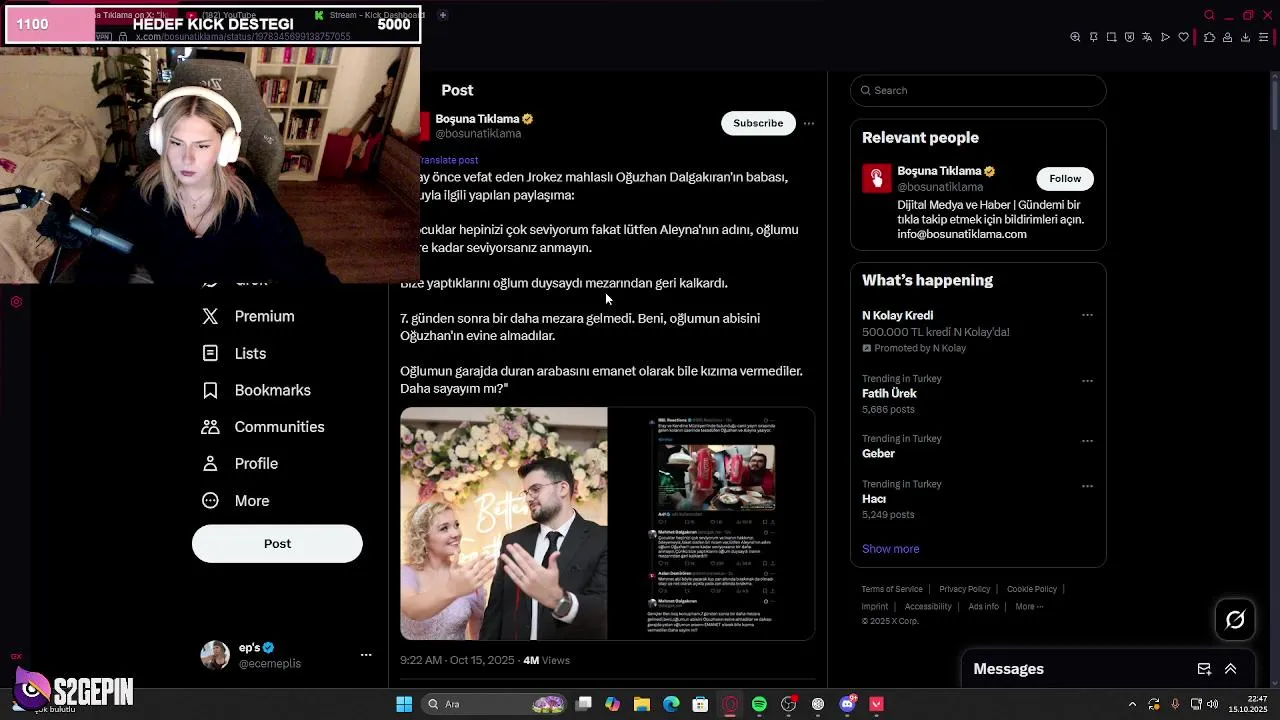Screen dimensions: 1280x720
Task: Open the Grok floating button
Action: [x=1235, y=619]
